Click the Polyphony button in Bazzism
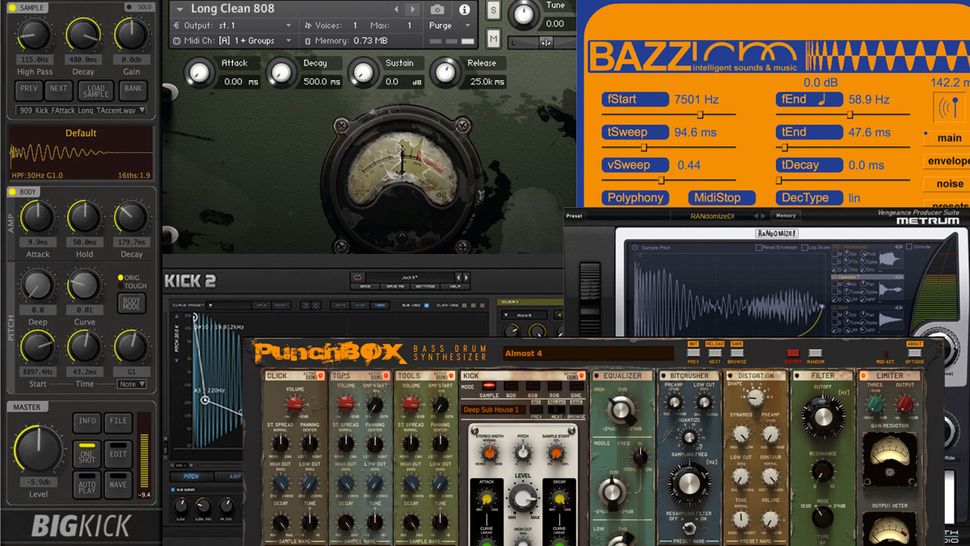The image size is (970, 546). pos(635,198)
